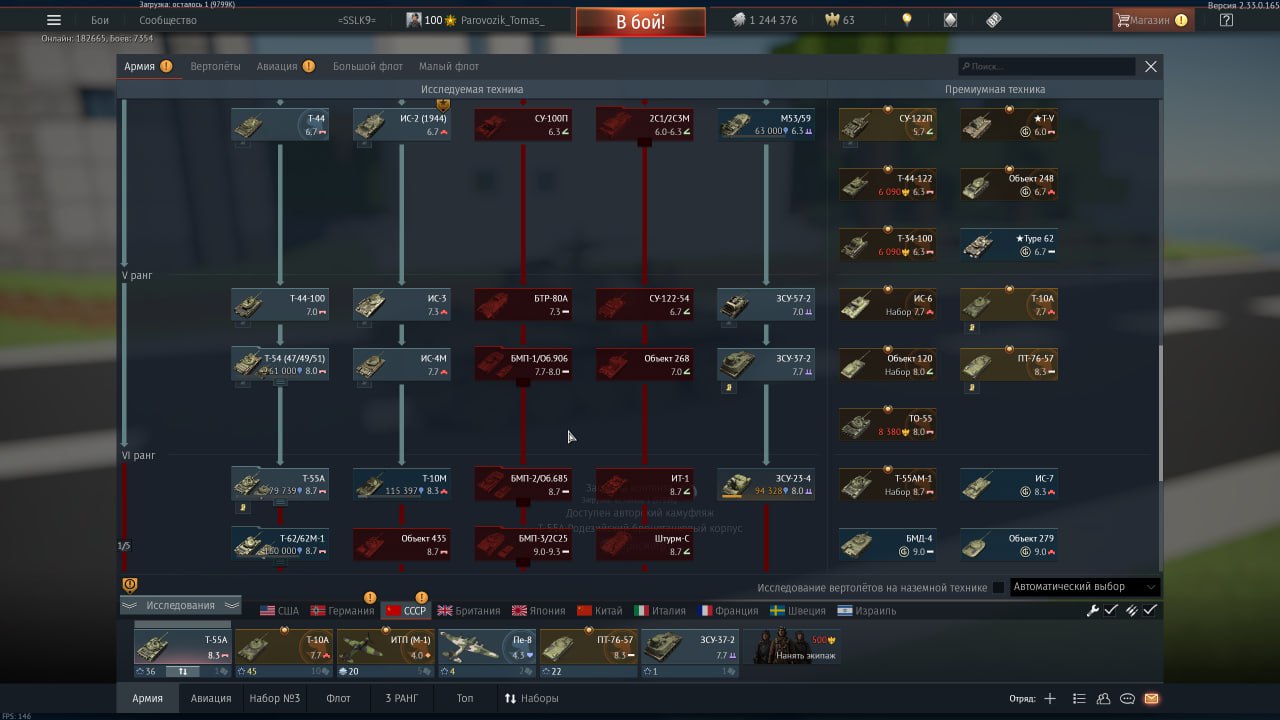Click the wrench repair icon

coord(1093,610)
